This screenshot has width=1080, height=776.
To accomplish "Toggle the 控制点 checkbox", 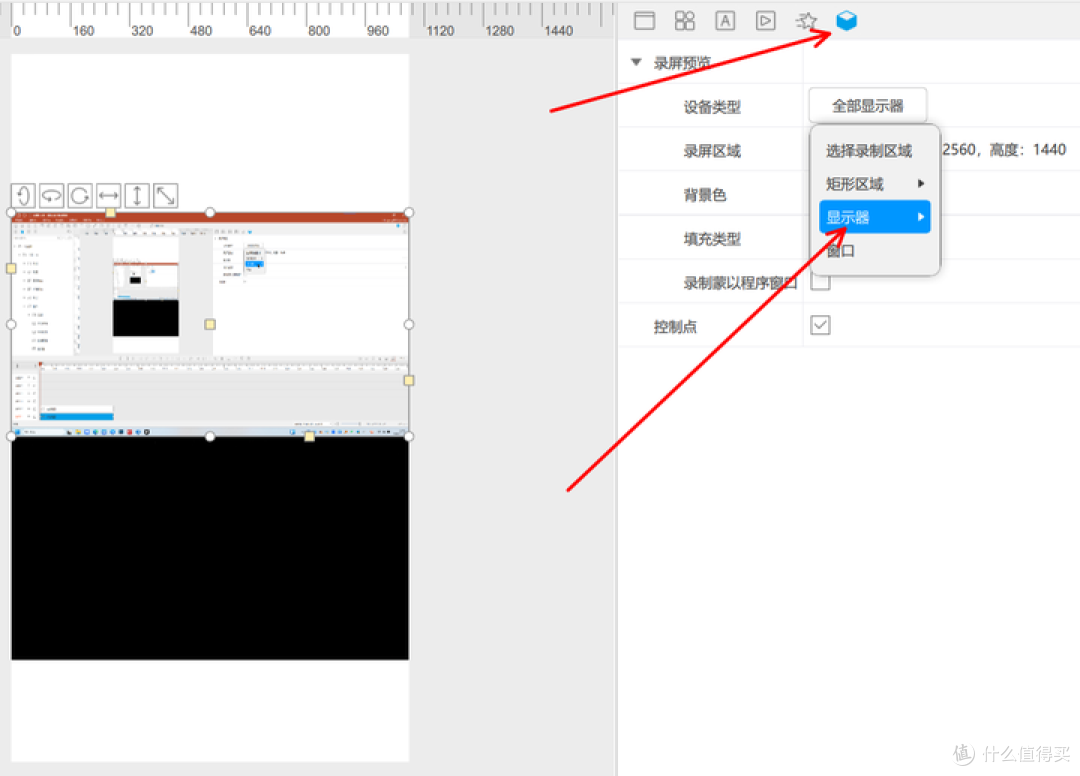I will 820,325.
